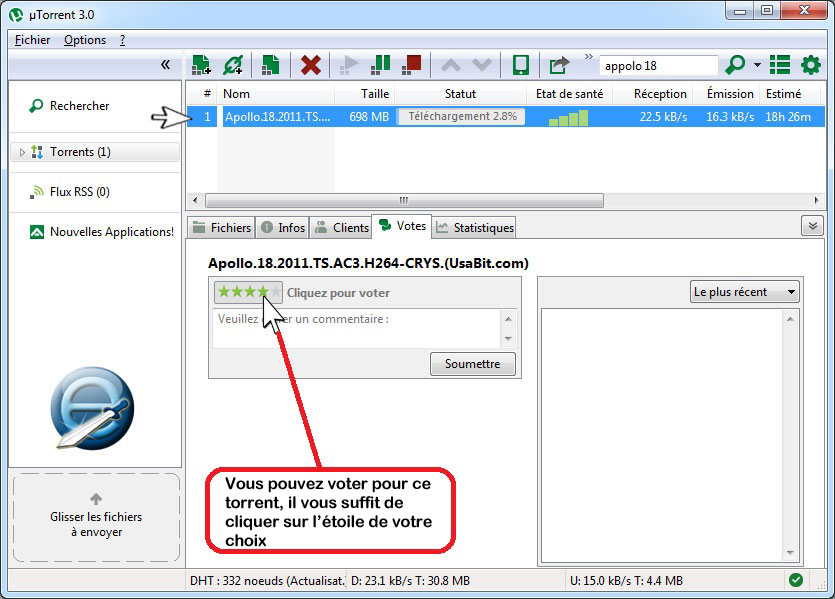Click the Soumettre button
This screenshot has width=835, height=599.
[472, 364]
